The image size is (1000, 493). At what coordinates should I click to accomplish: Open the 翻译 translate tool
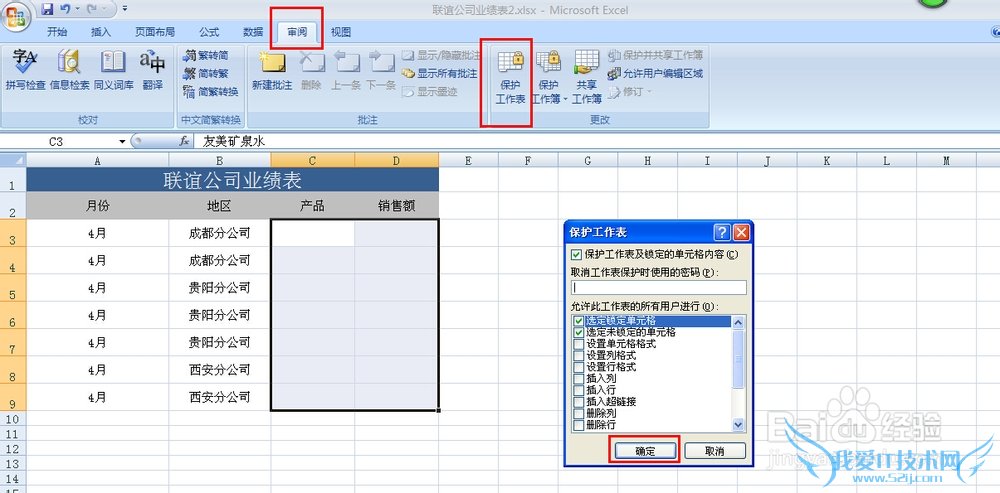pyautogui.click(x=152, y=70)
